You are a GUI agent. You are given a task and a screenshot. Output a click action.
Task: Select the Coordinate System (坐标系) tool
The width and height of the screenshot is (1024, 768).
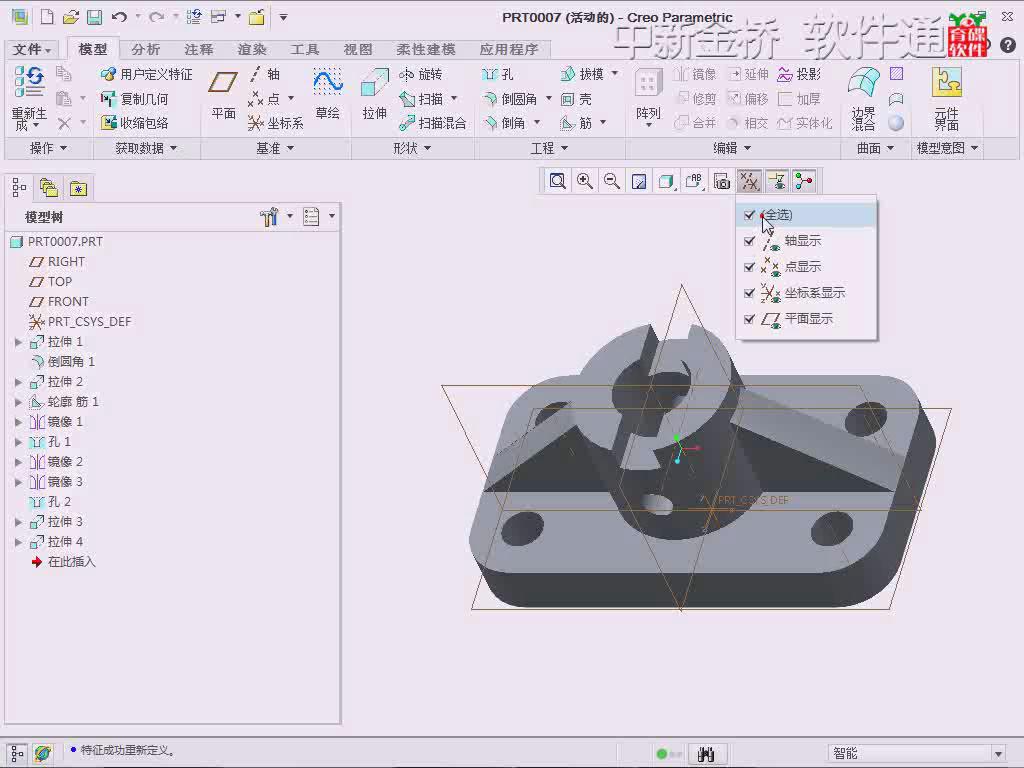point(276,123)
